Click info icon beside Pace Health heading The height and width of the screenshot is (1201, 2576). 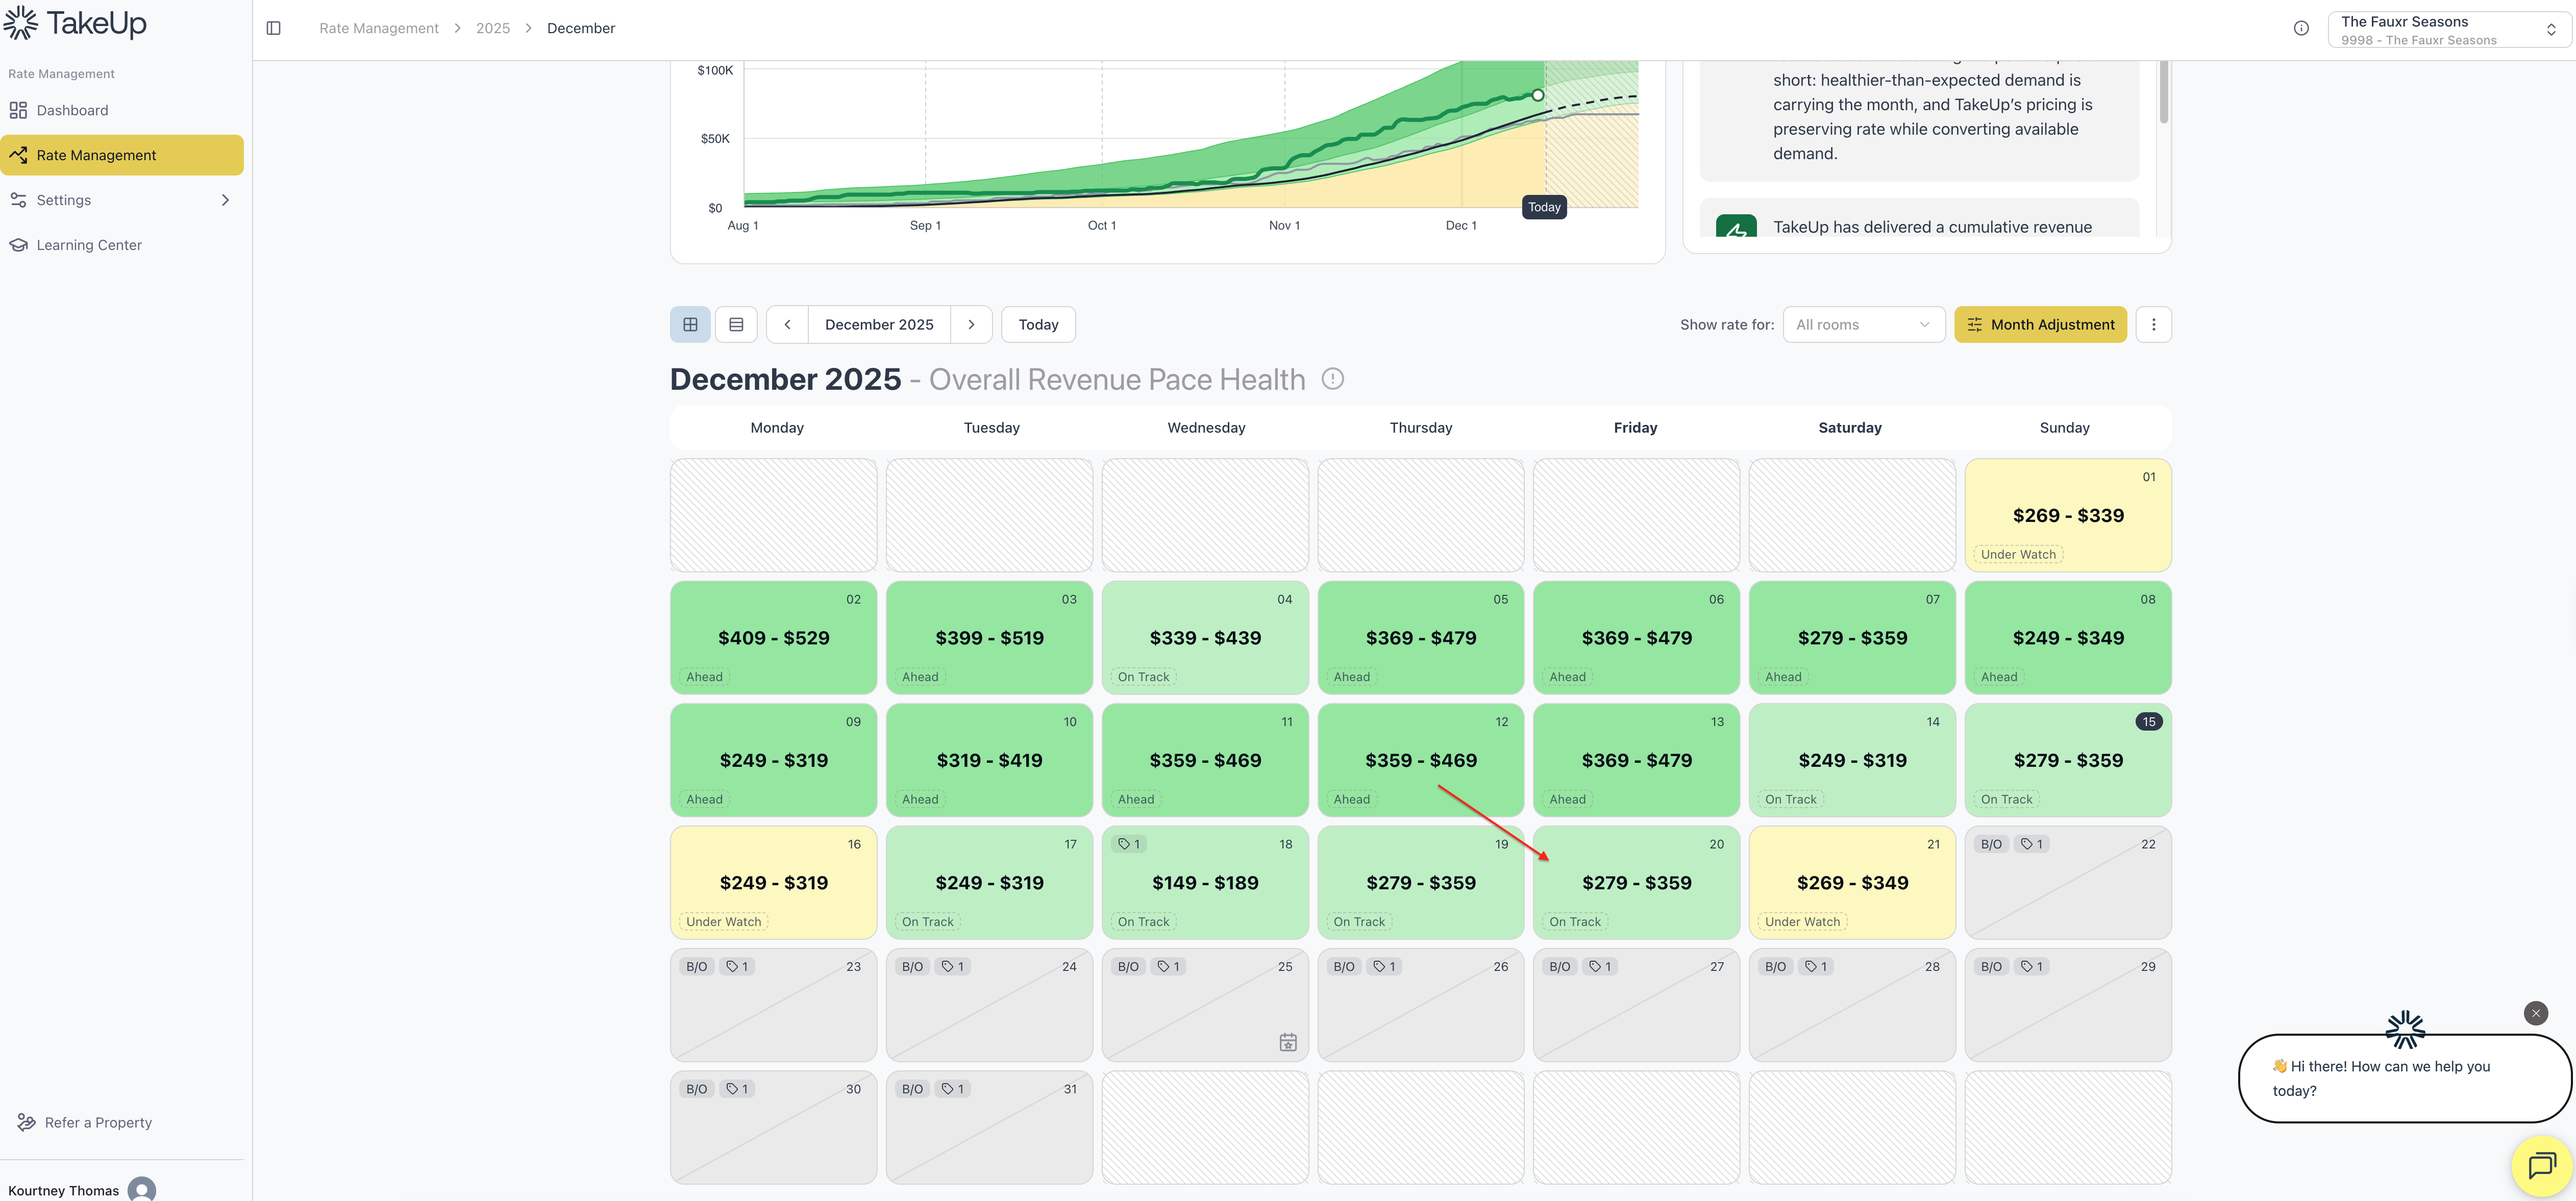pos(1332,379)
